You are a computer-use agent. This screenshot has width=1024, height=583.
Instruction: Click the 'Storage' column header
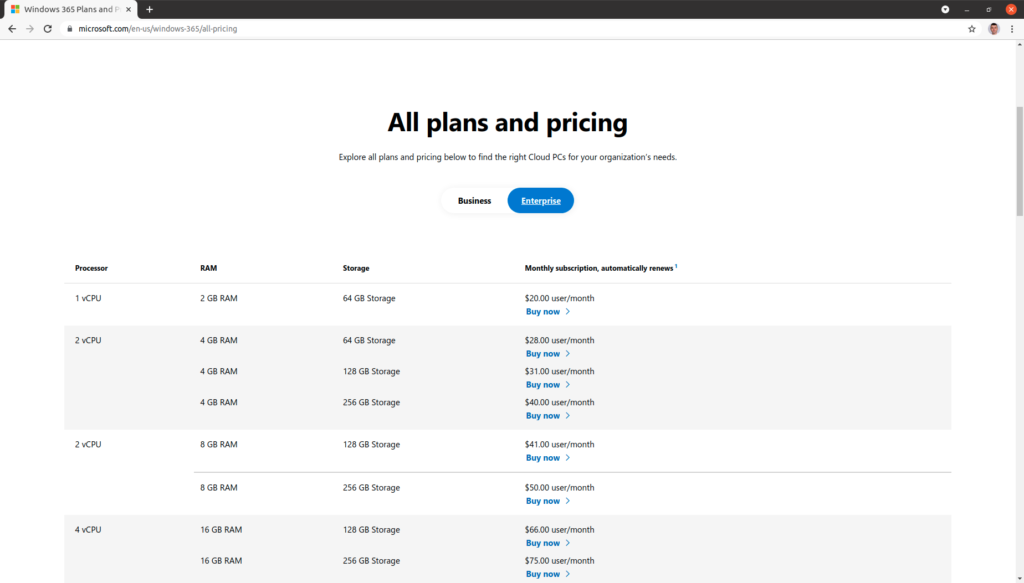coord(356,268)
